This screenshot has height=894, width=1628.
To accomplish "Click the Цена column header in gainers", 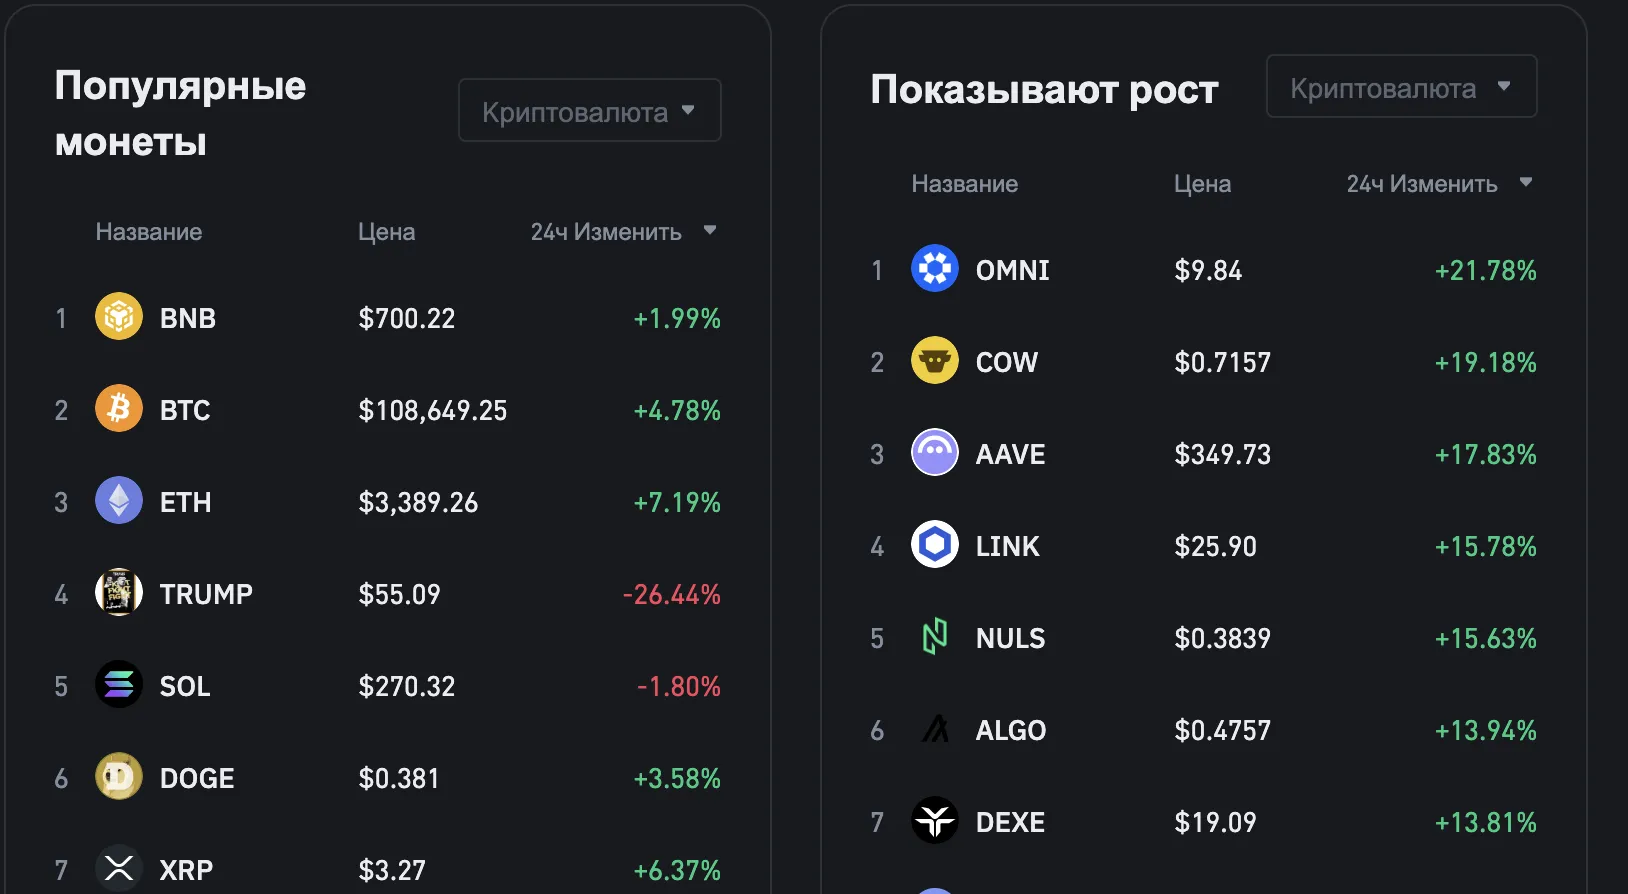I will (x=1202, y=184).
